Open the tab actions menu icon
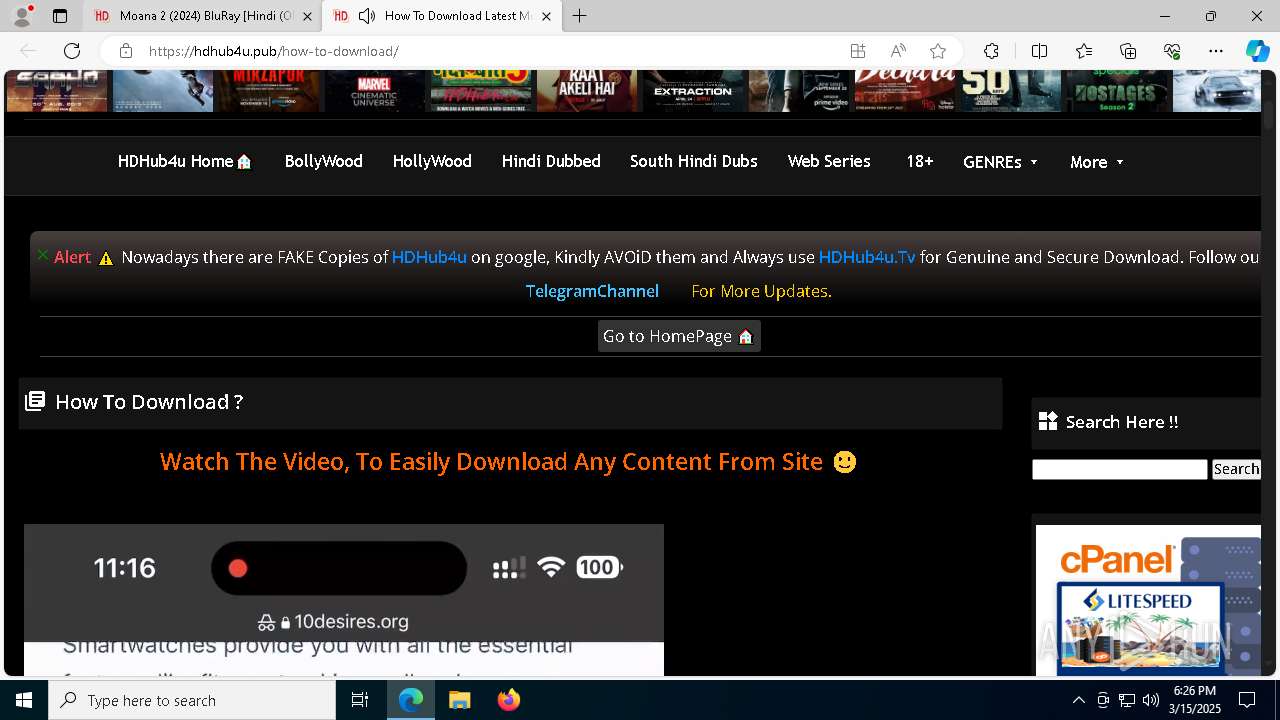The height and width of the screenshot is (720, 1280). (60, 16)
